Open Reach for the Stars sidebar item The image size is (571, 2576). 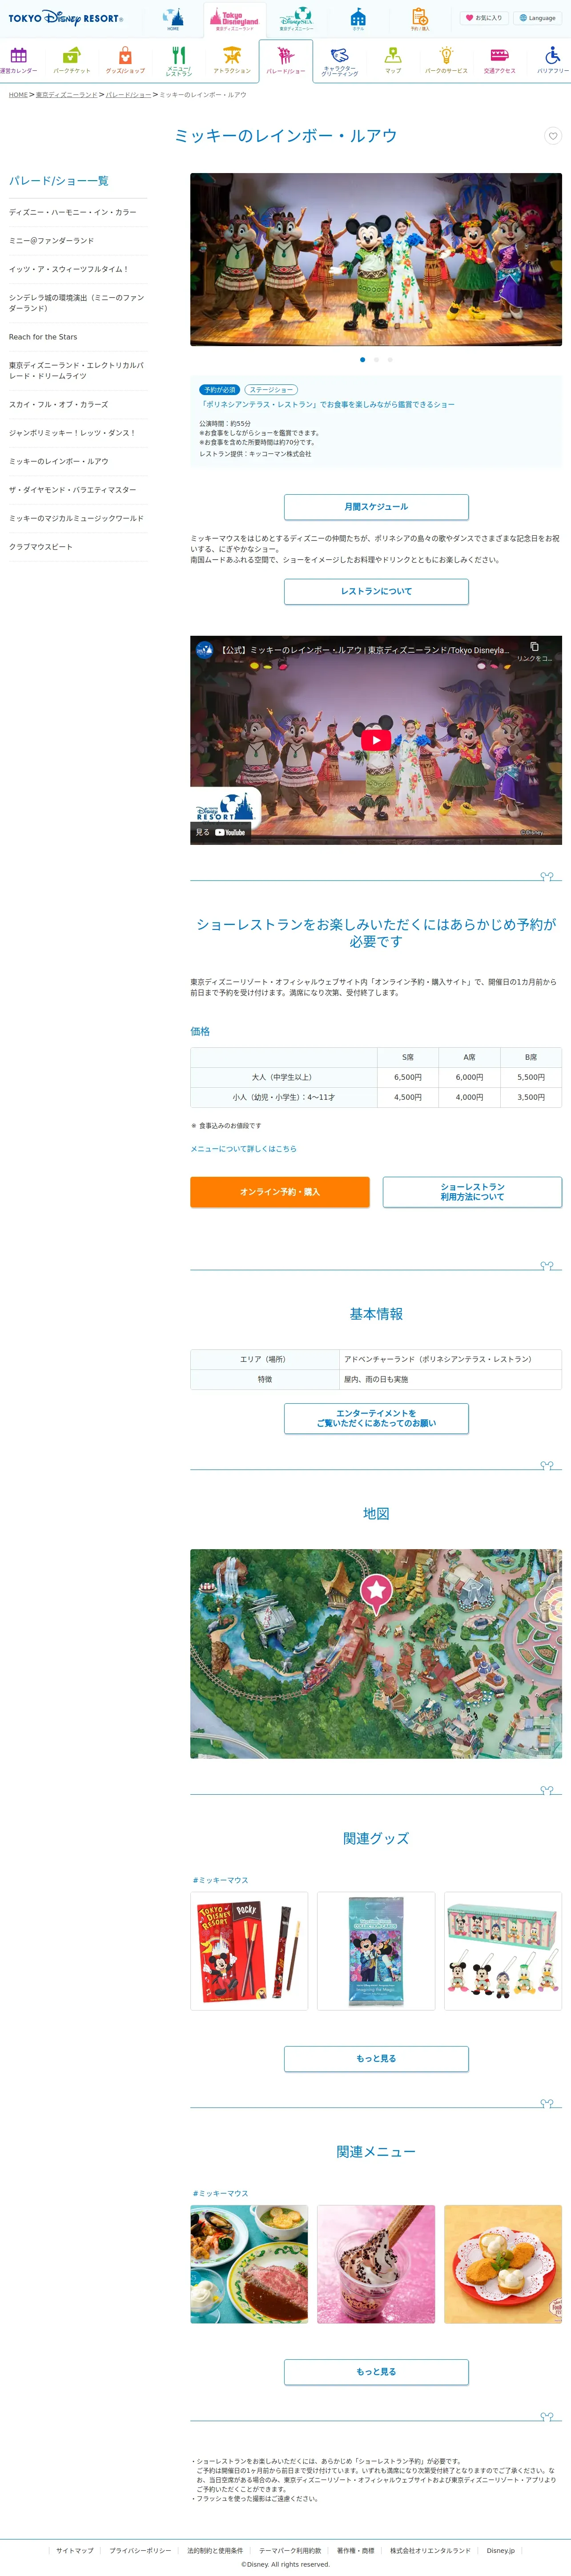[x=78, y=337]
